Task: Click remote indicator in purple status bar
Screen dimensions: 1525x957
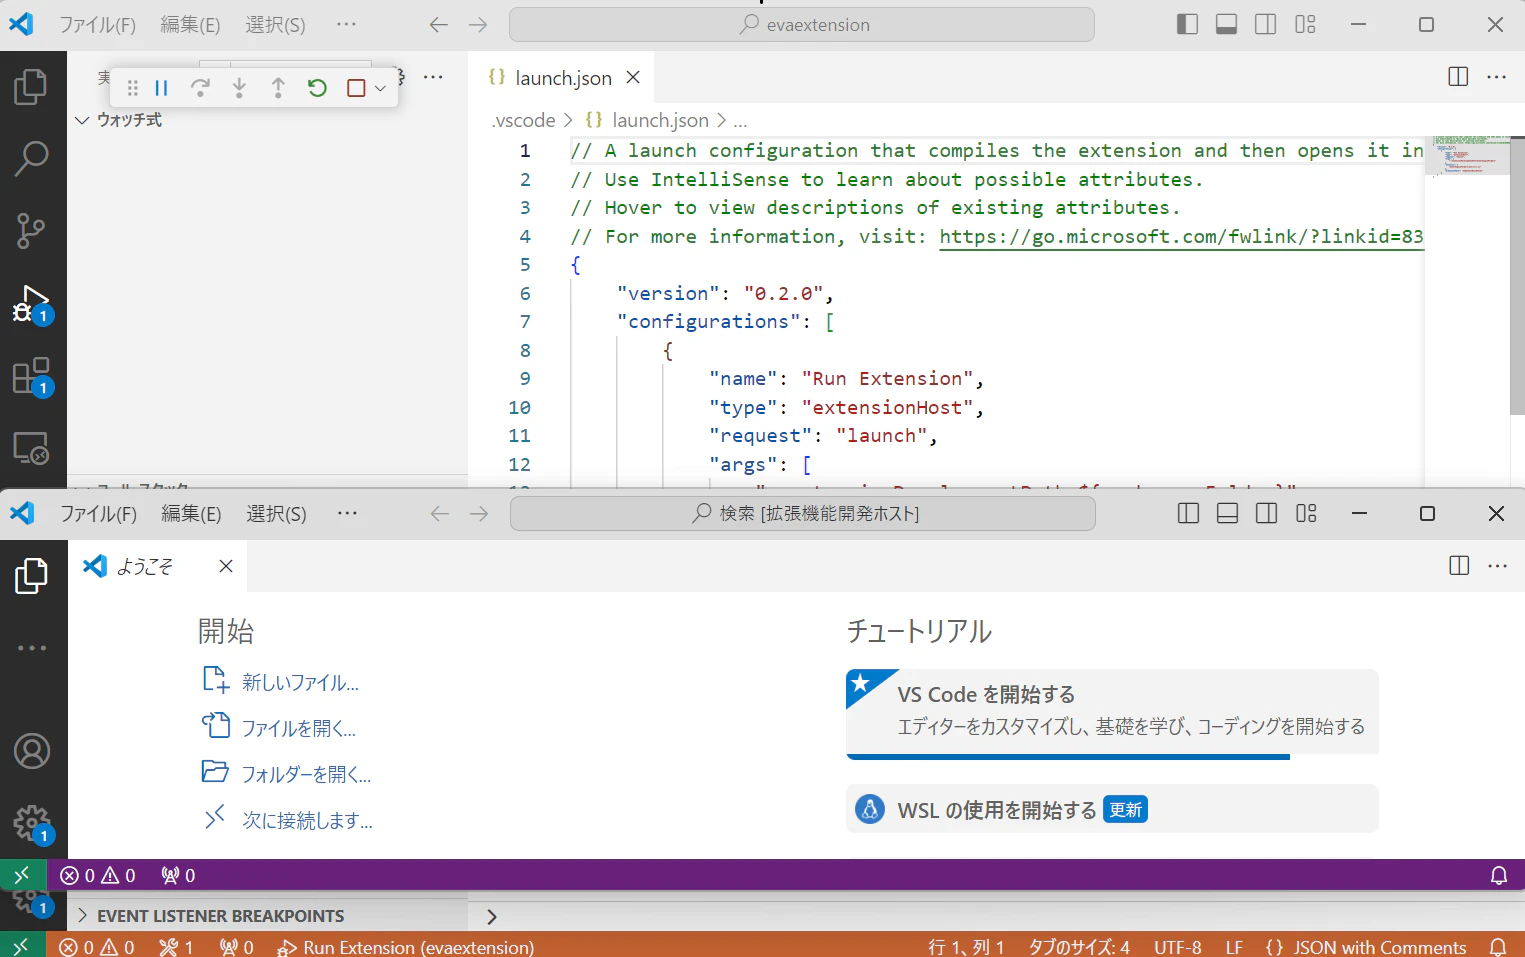Action: [23, 875]
